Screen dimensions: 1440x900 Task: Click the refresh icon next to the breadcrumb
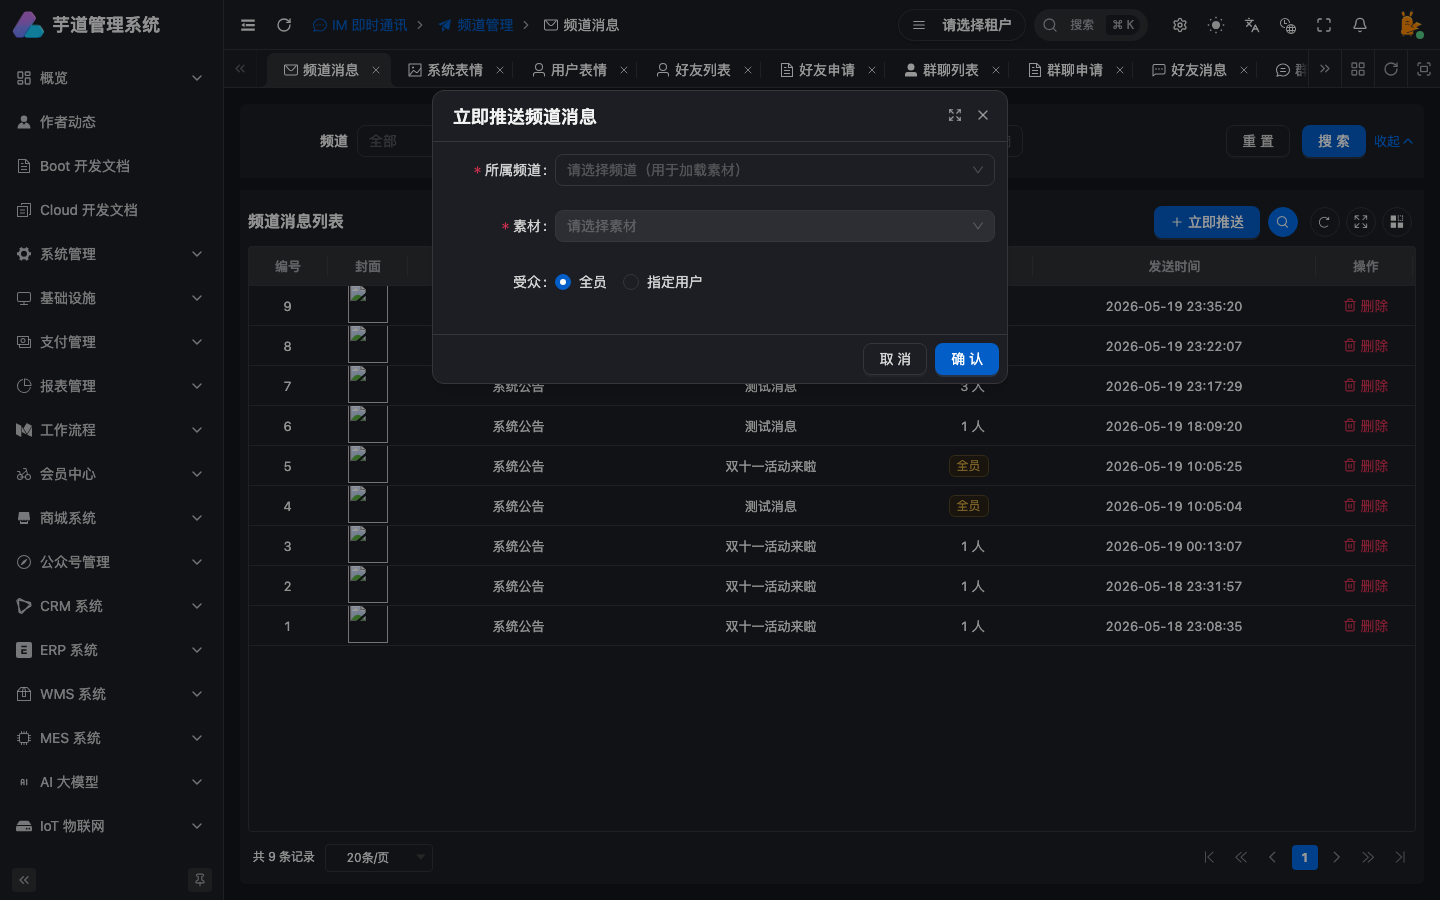click(x=284, y=25)
